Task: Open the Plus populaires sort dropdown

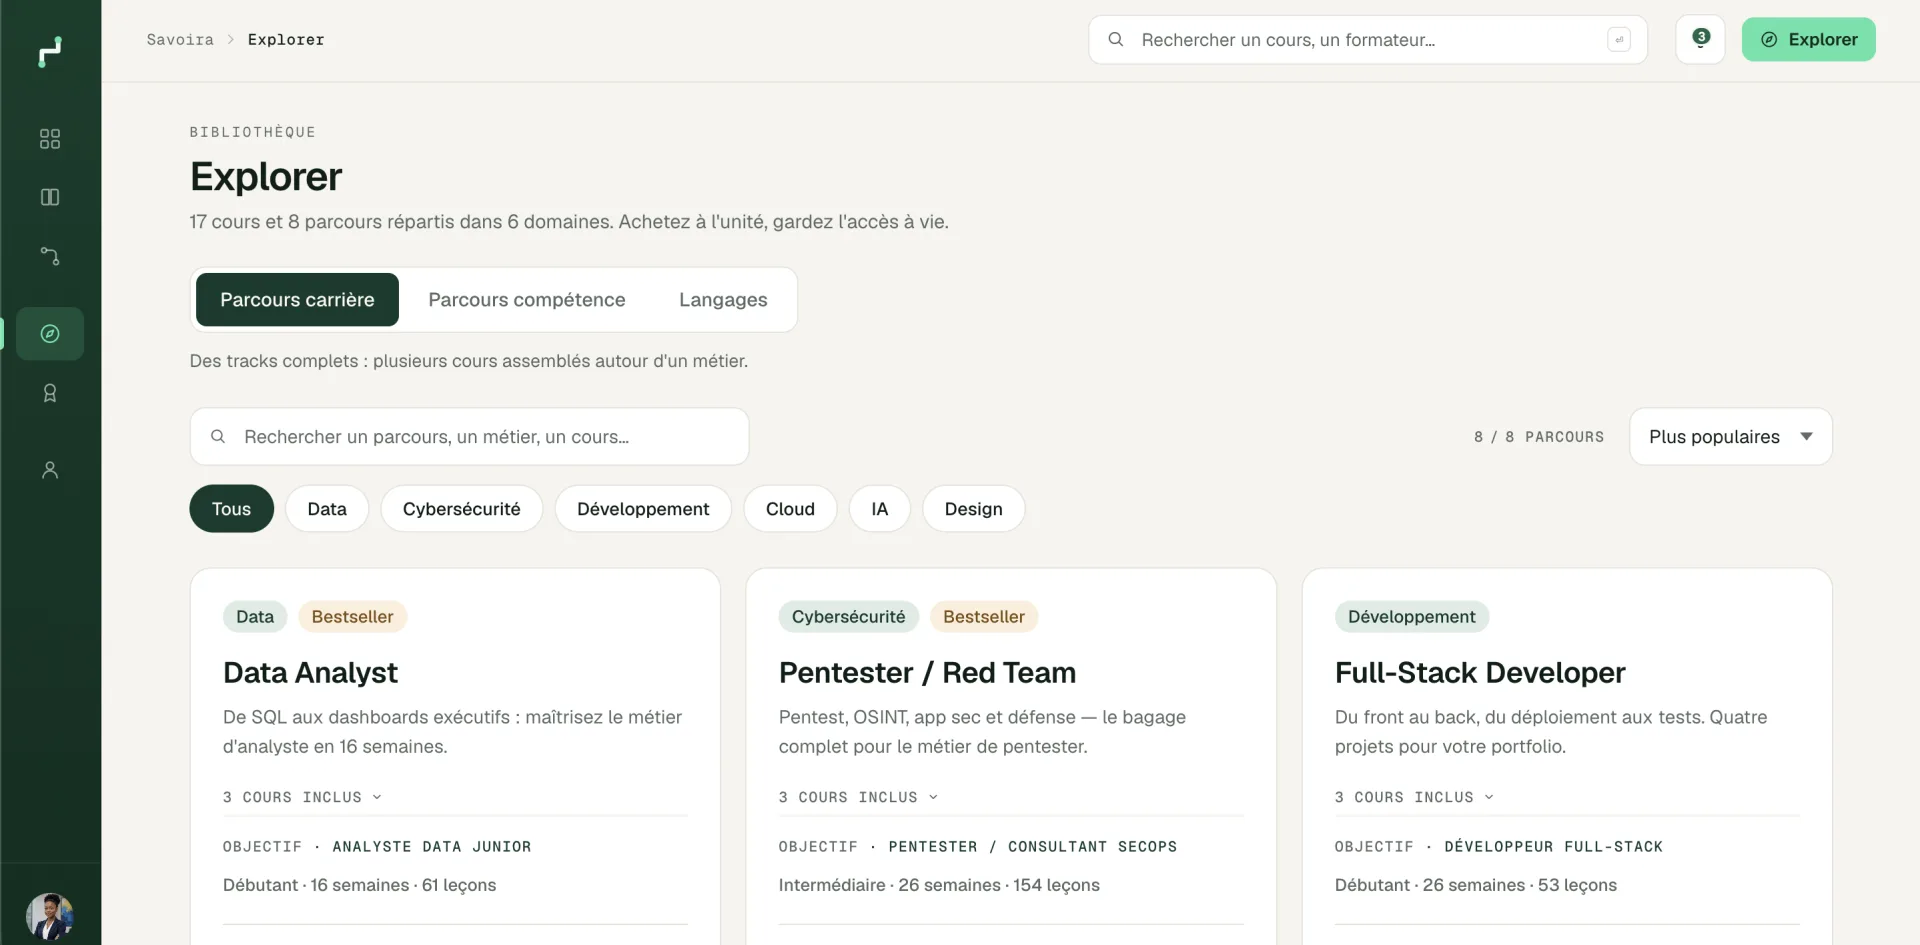Action: 1730,437
